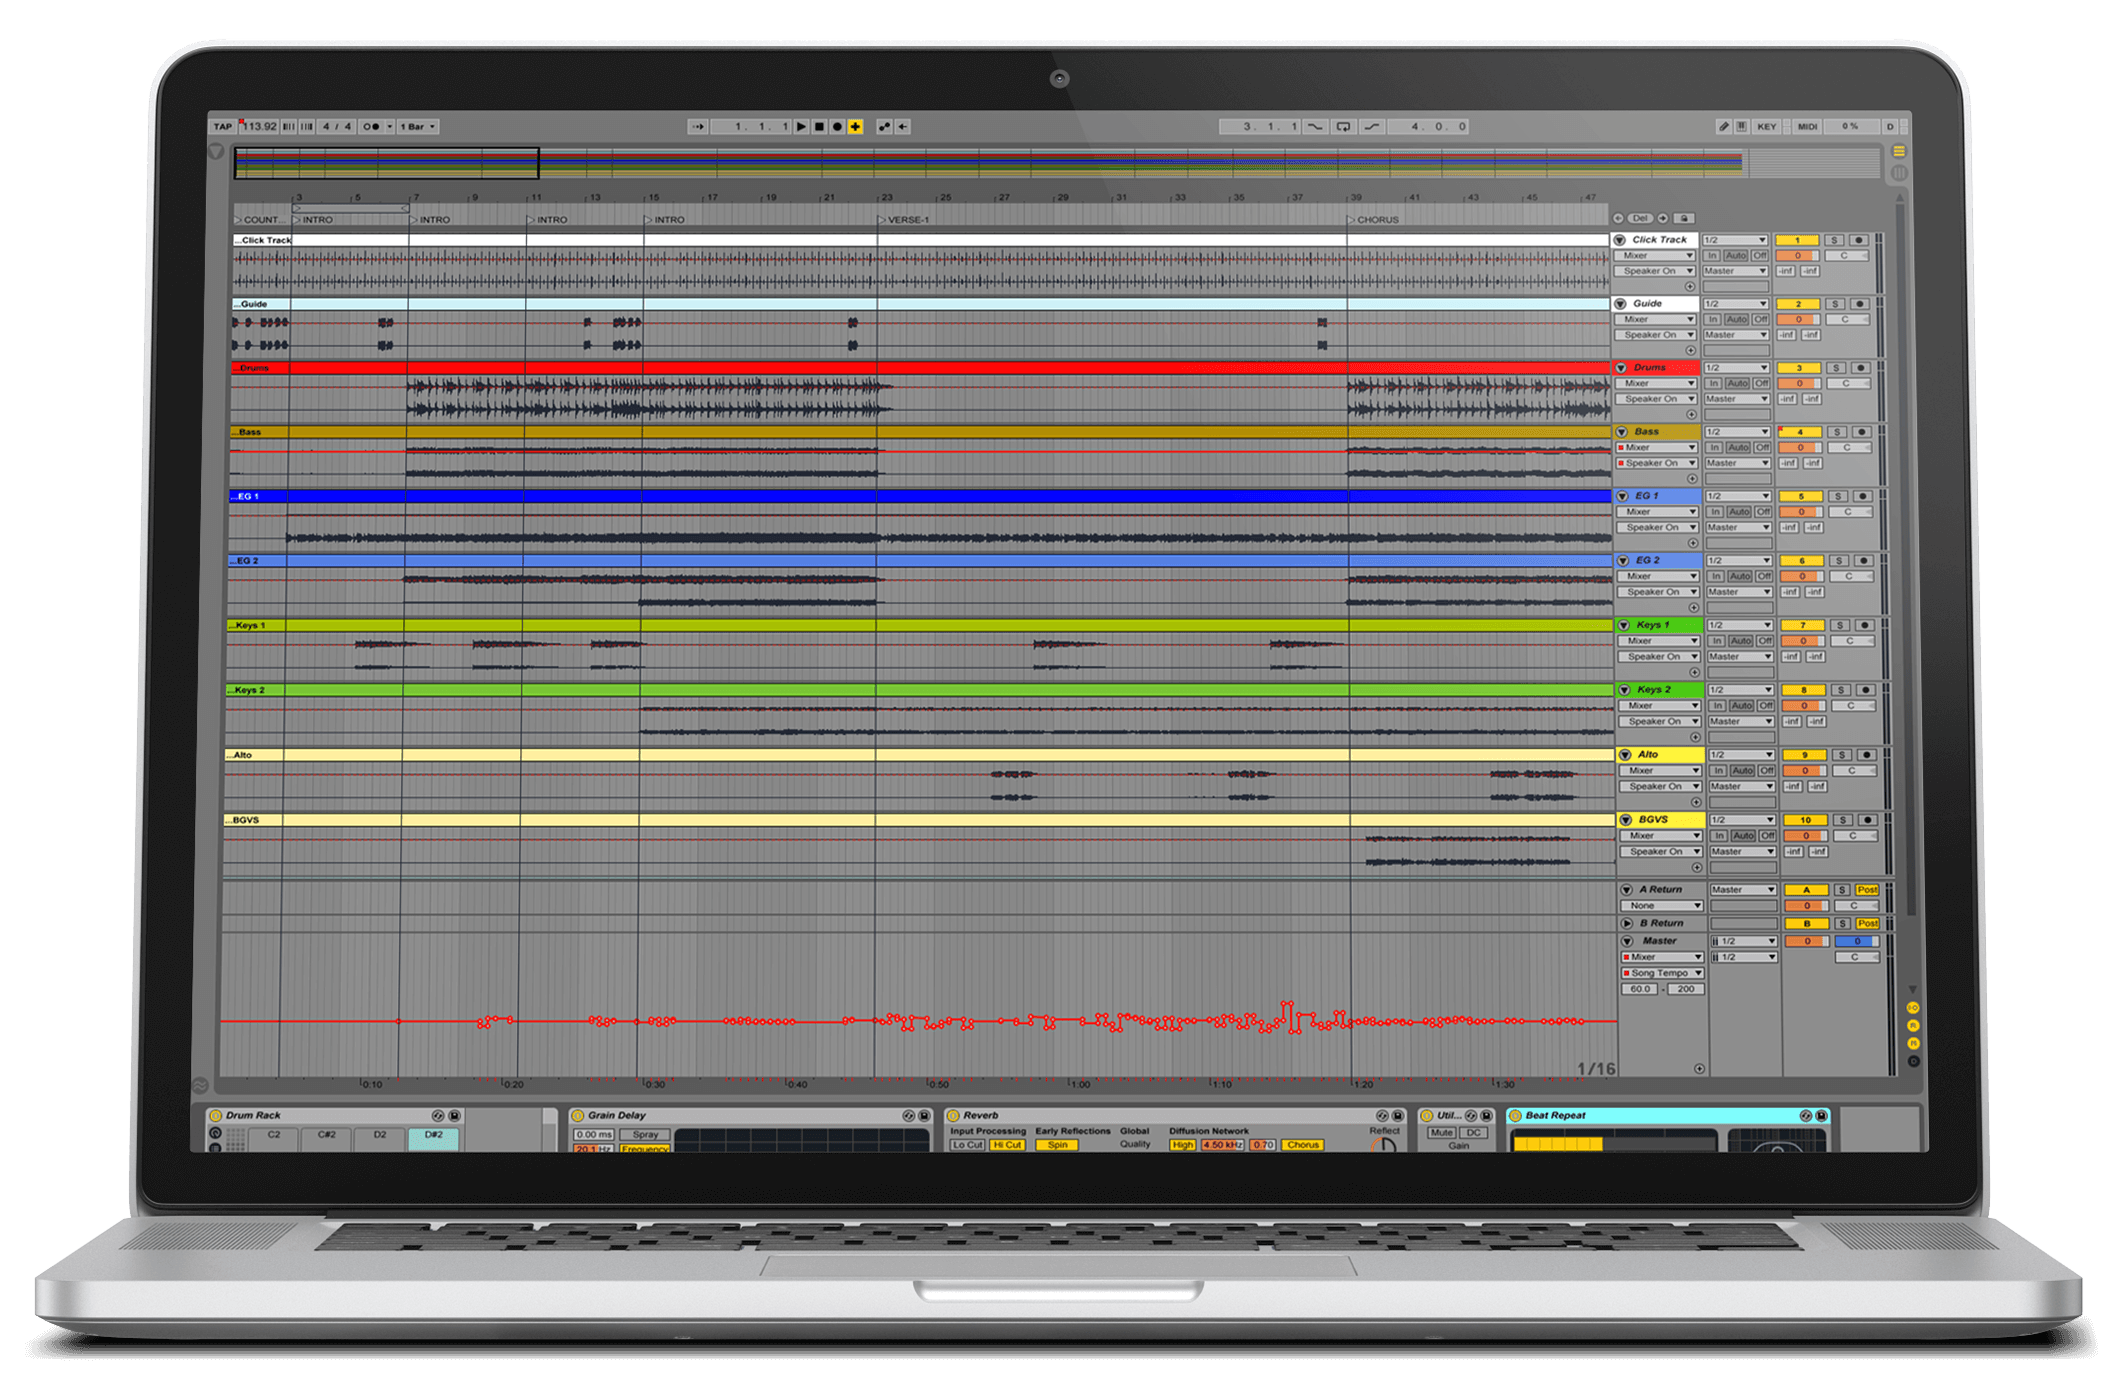
Task: Click the Play button in transport
Action: pos(801,127)
